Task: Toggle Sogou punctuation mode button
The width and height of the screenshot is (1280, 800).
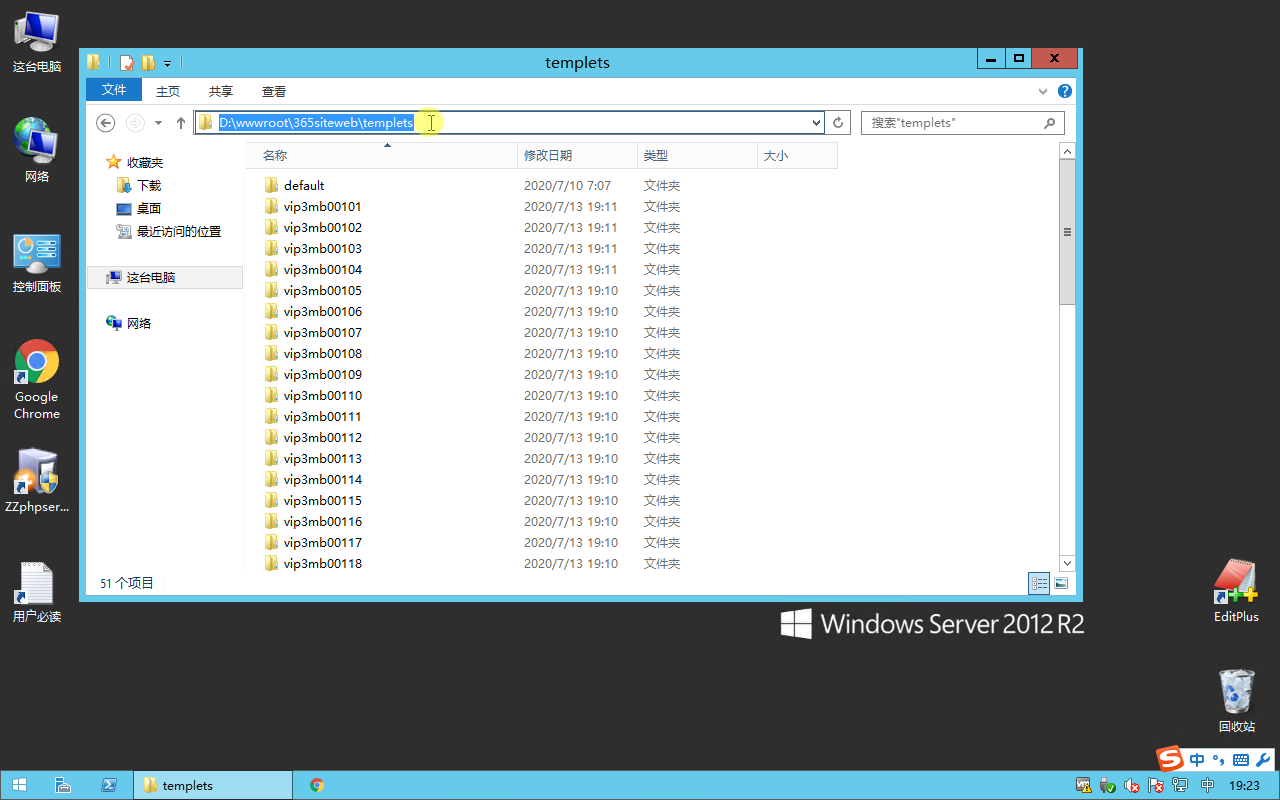Action: (x=1219, y=760)
